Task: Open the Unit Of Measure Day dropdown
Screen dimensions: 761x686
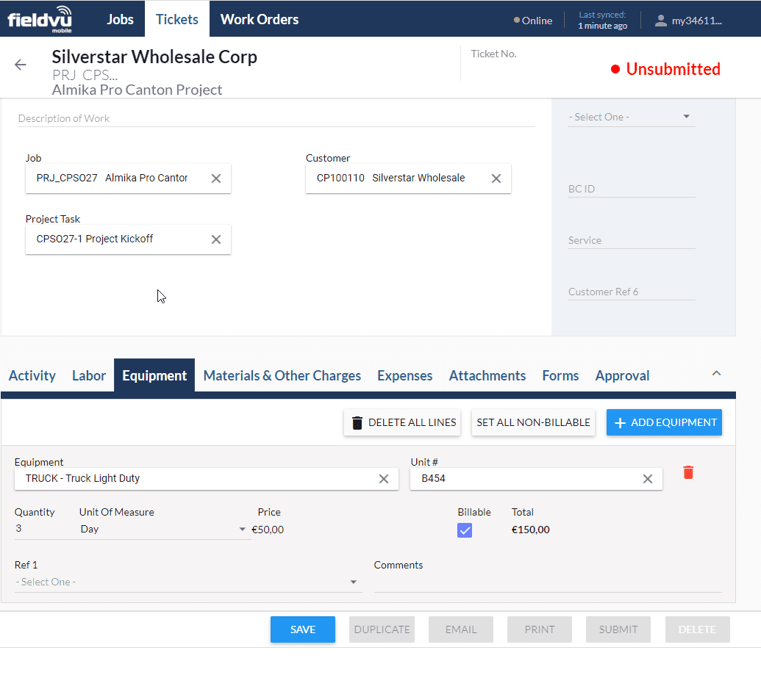Action: click(x=164, y=529)
